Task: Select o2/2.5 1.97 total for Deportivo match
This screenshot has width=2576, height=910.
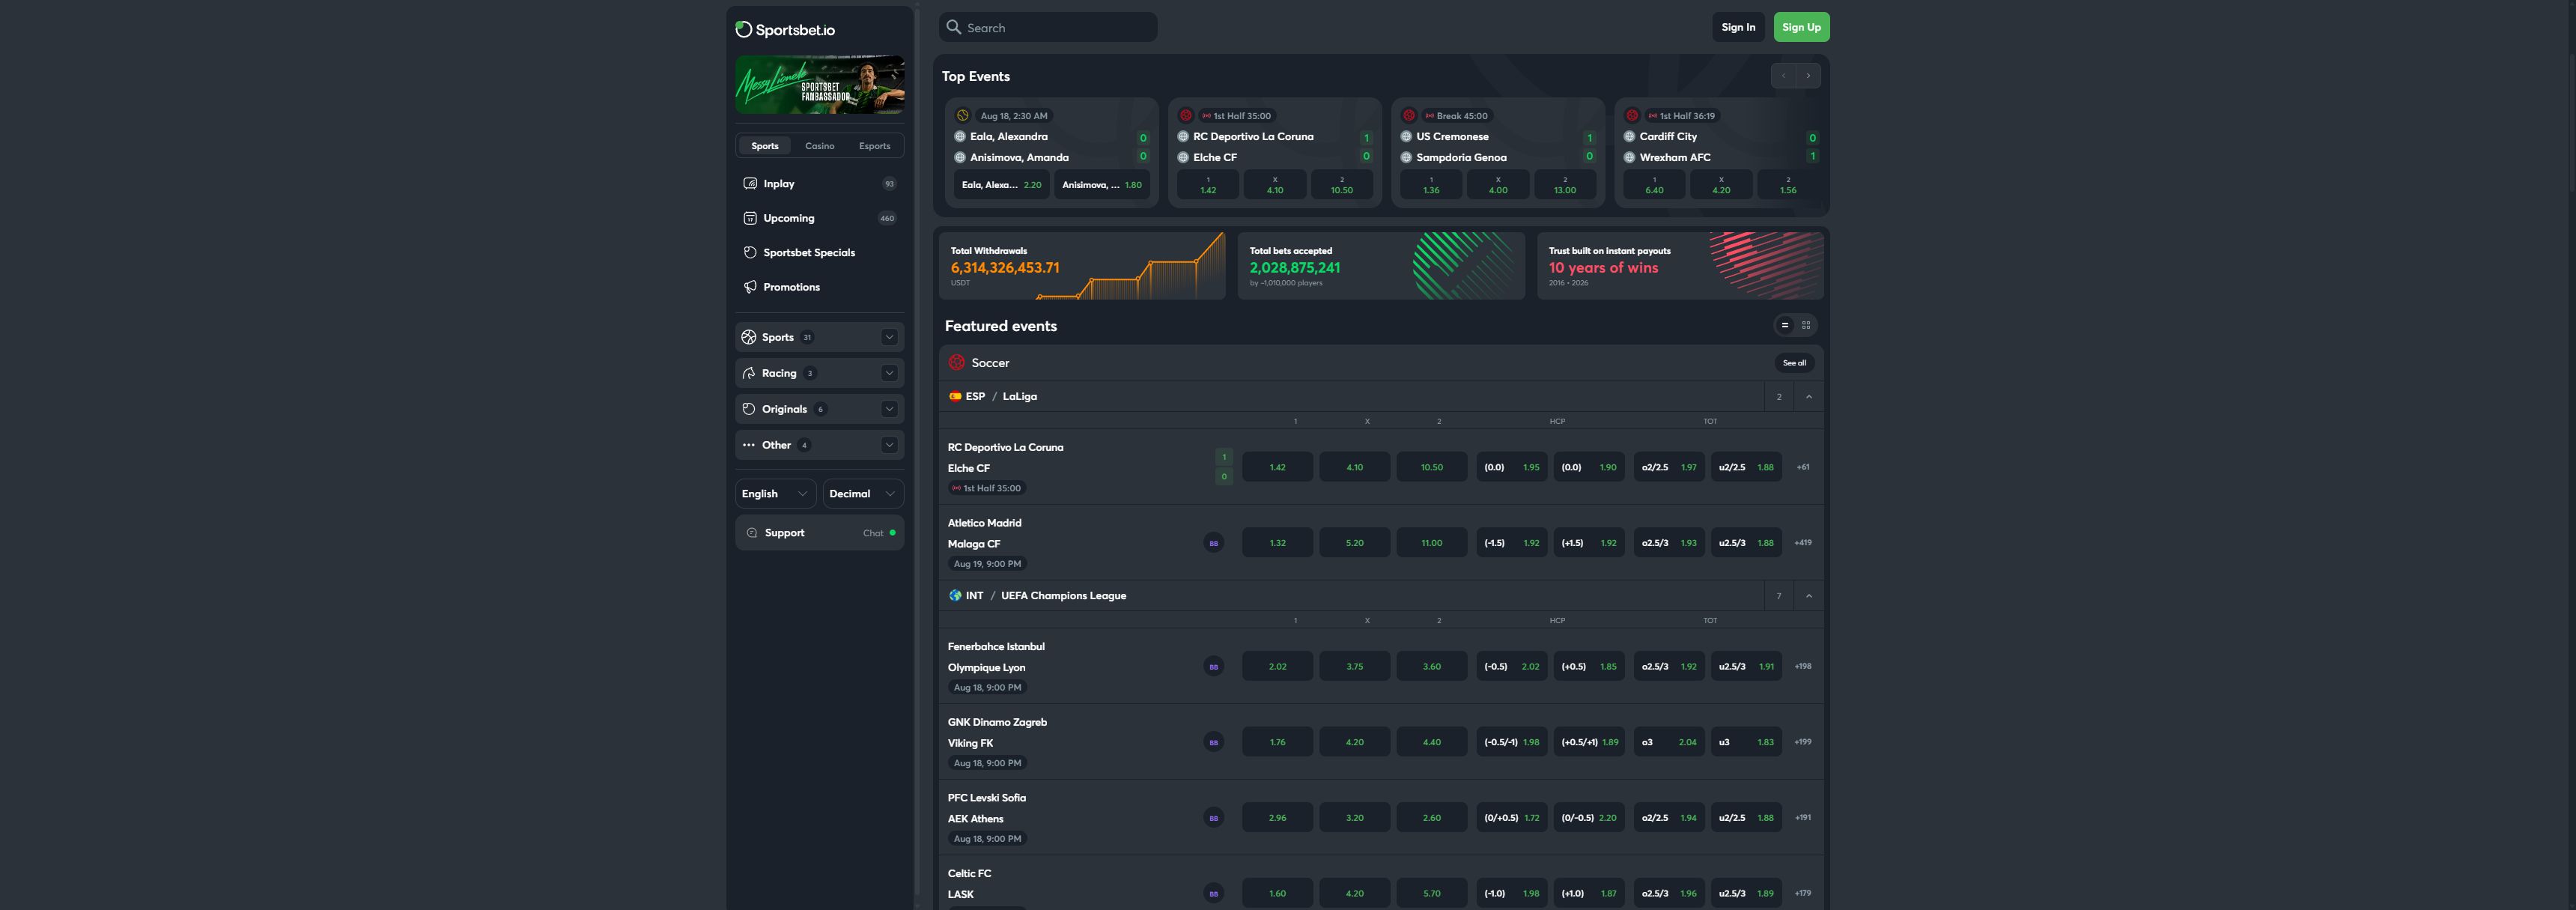Action: (1669, 467)
